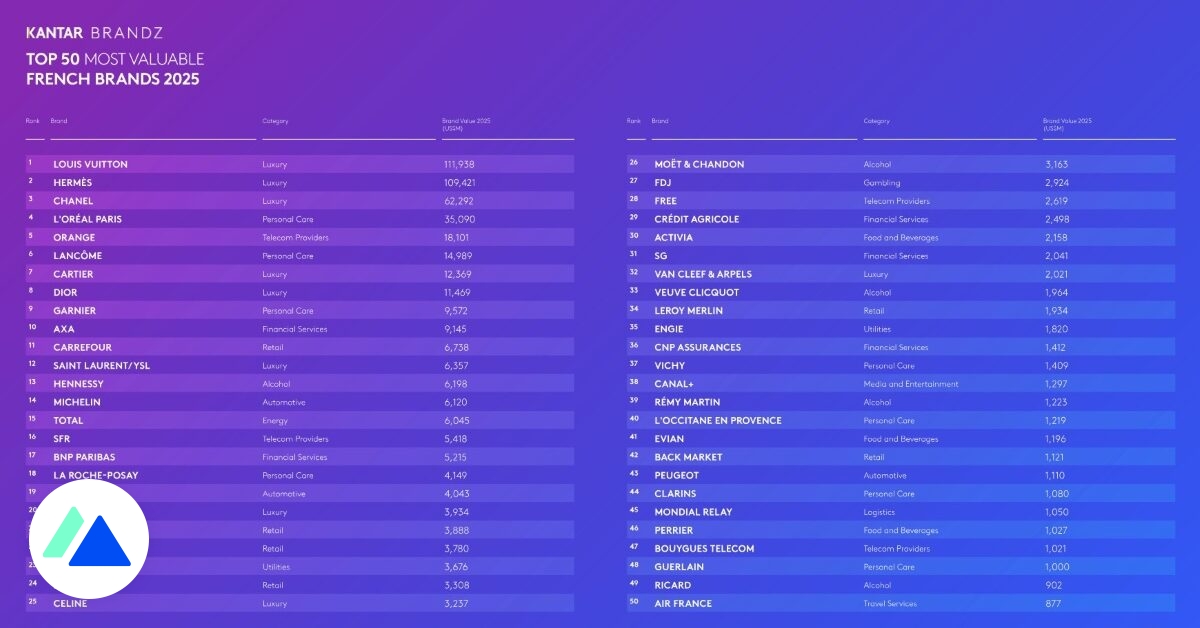Click the FDJ brand name
This screenshot has width=1200, height=628.
click(x=663, y=183)
